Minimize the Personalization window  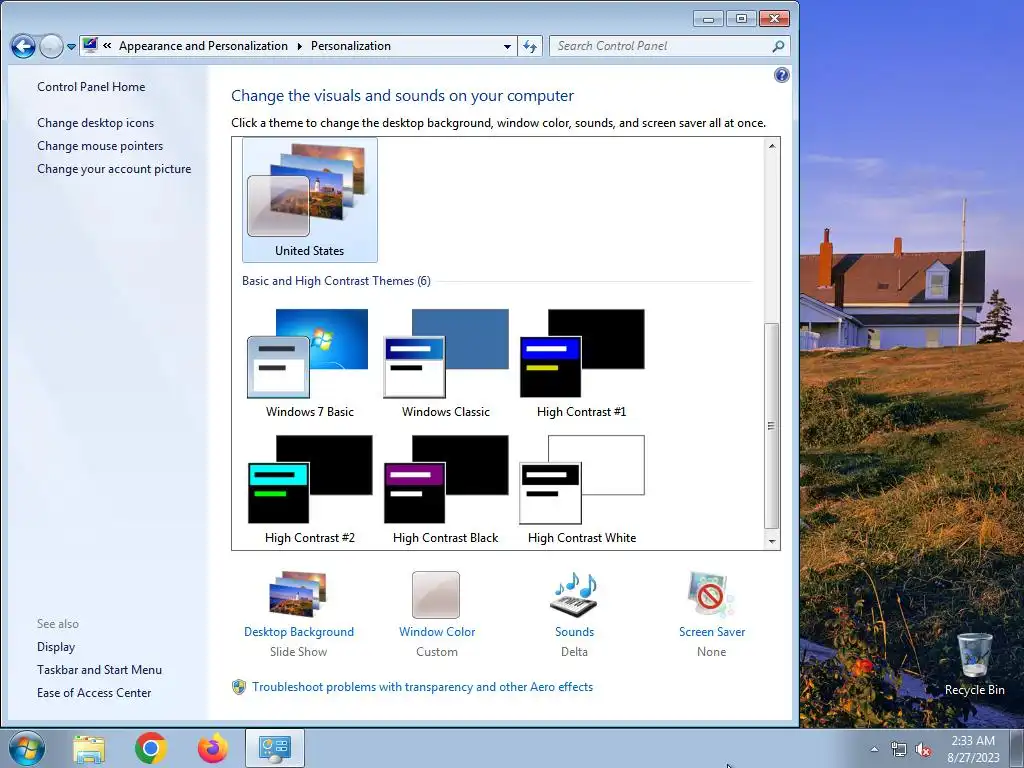(709, 18)
